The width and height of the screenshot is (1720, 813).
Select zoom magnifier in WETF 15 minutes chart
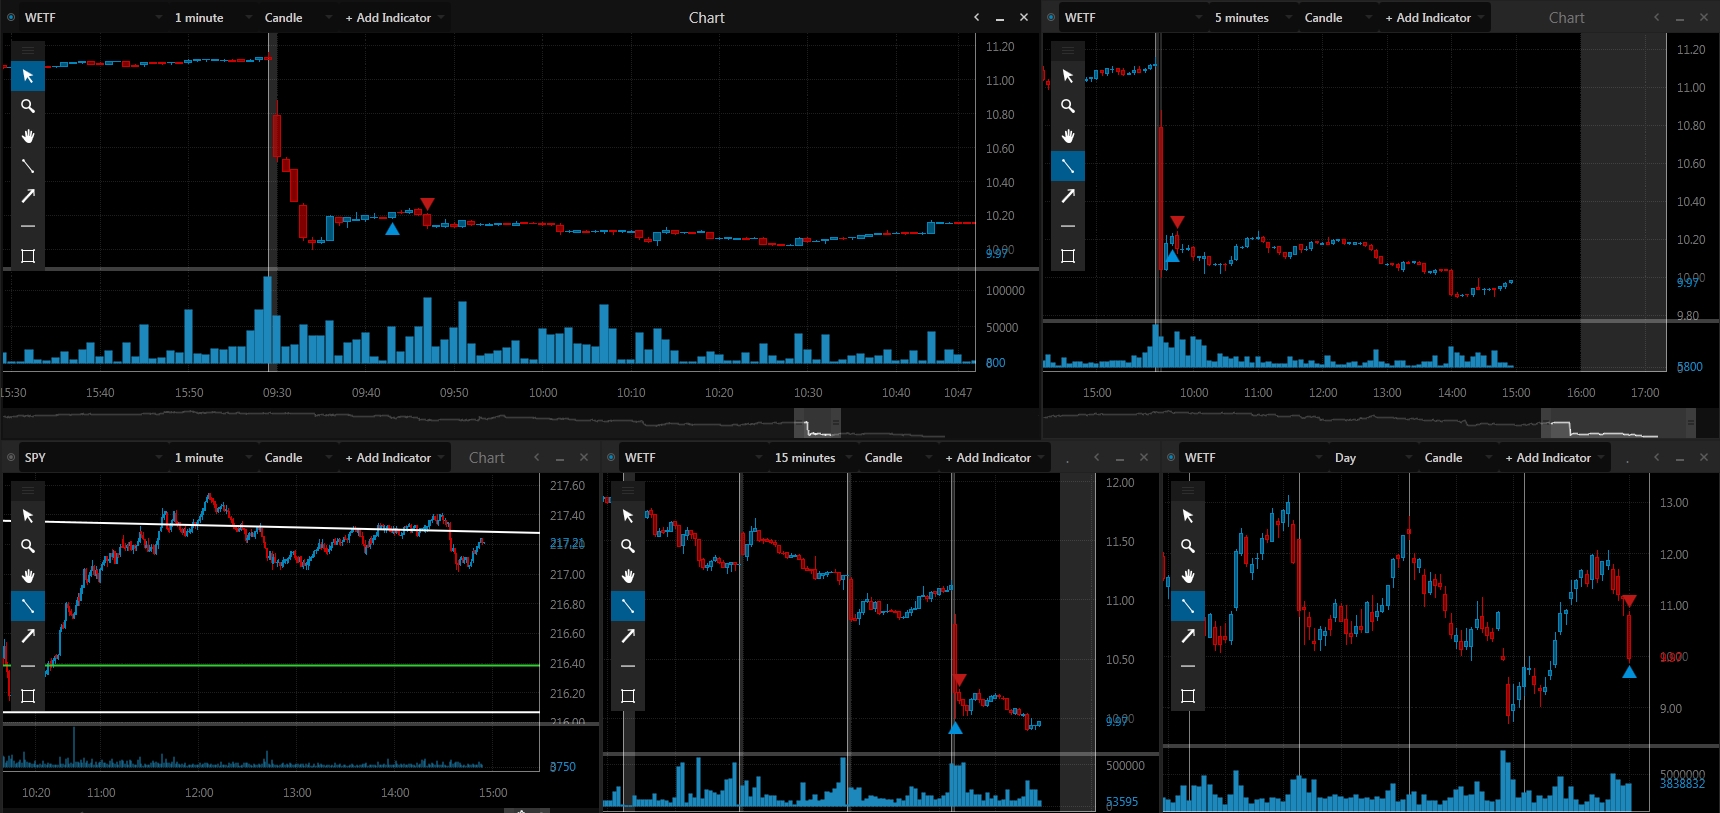tap(628, 546)
